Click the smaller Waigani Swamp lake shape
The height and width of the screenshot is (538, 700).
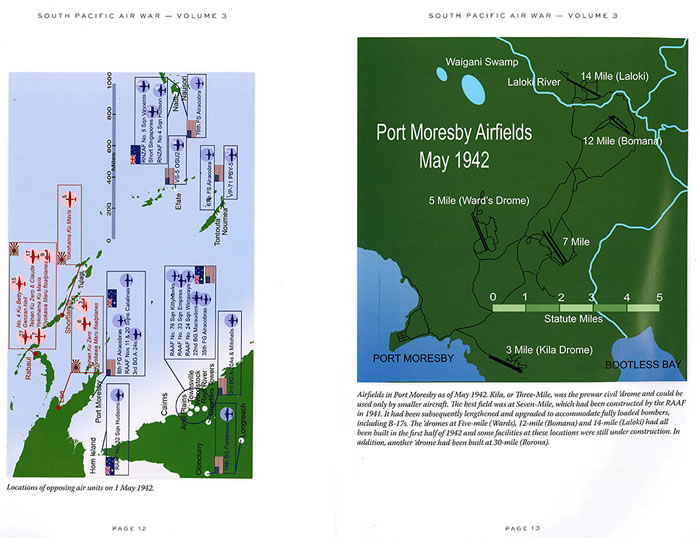click(441, 74)
